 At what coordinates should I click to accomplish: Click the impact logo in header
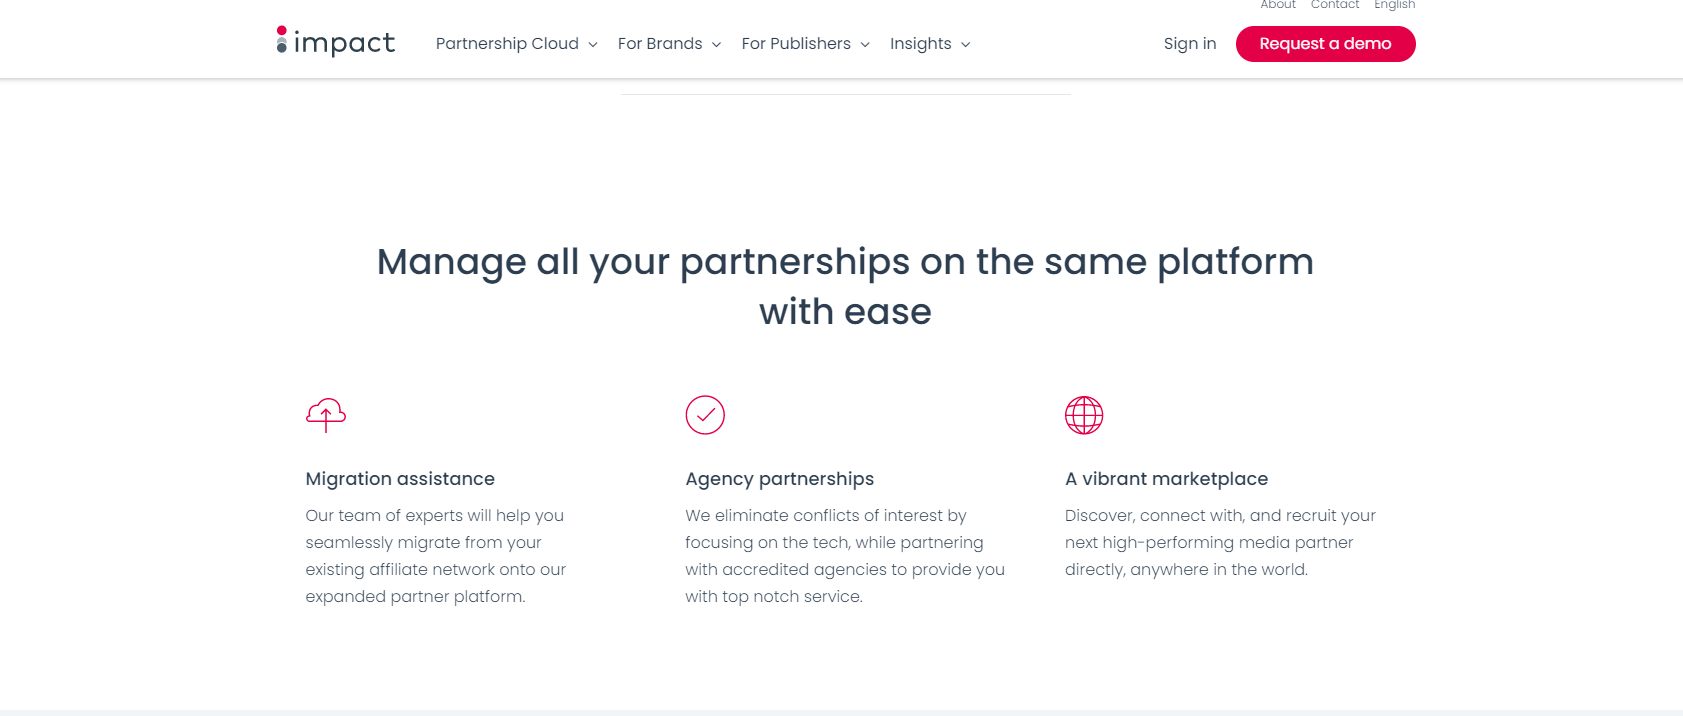point(336,42)
